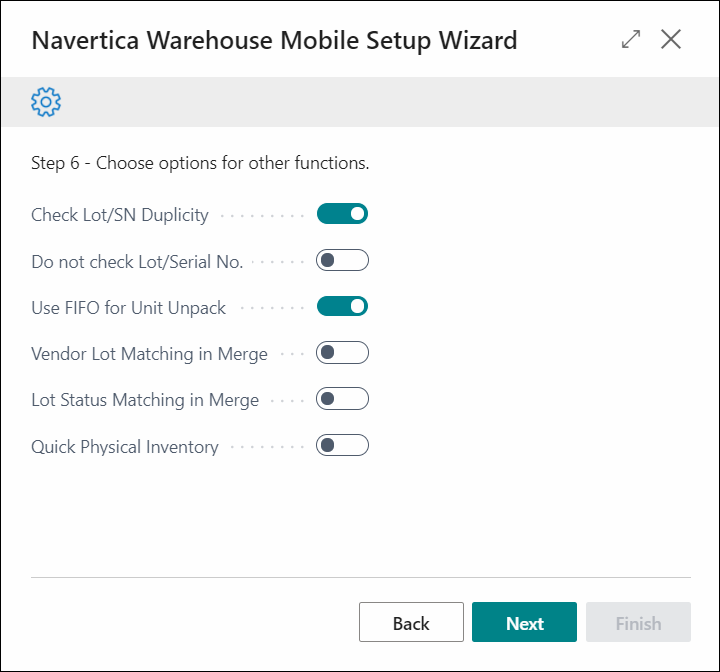Click the Vendor Lot Matching in Merge label

(x=149, y=354)
